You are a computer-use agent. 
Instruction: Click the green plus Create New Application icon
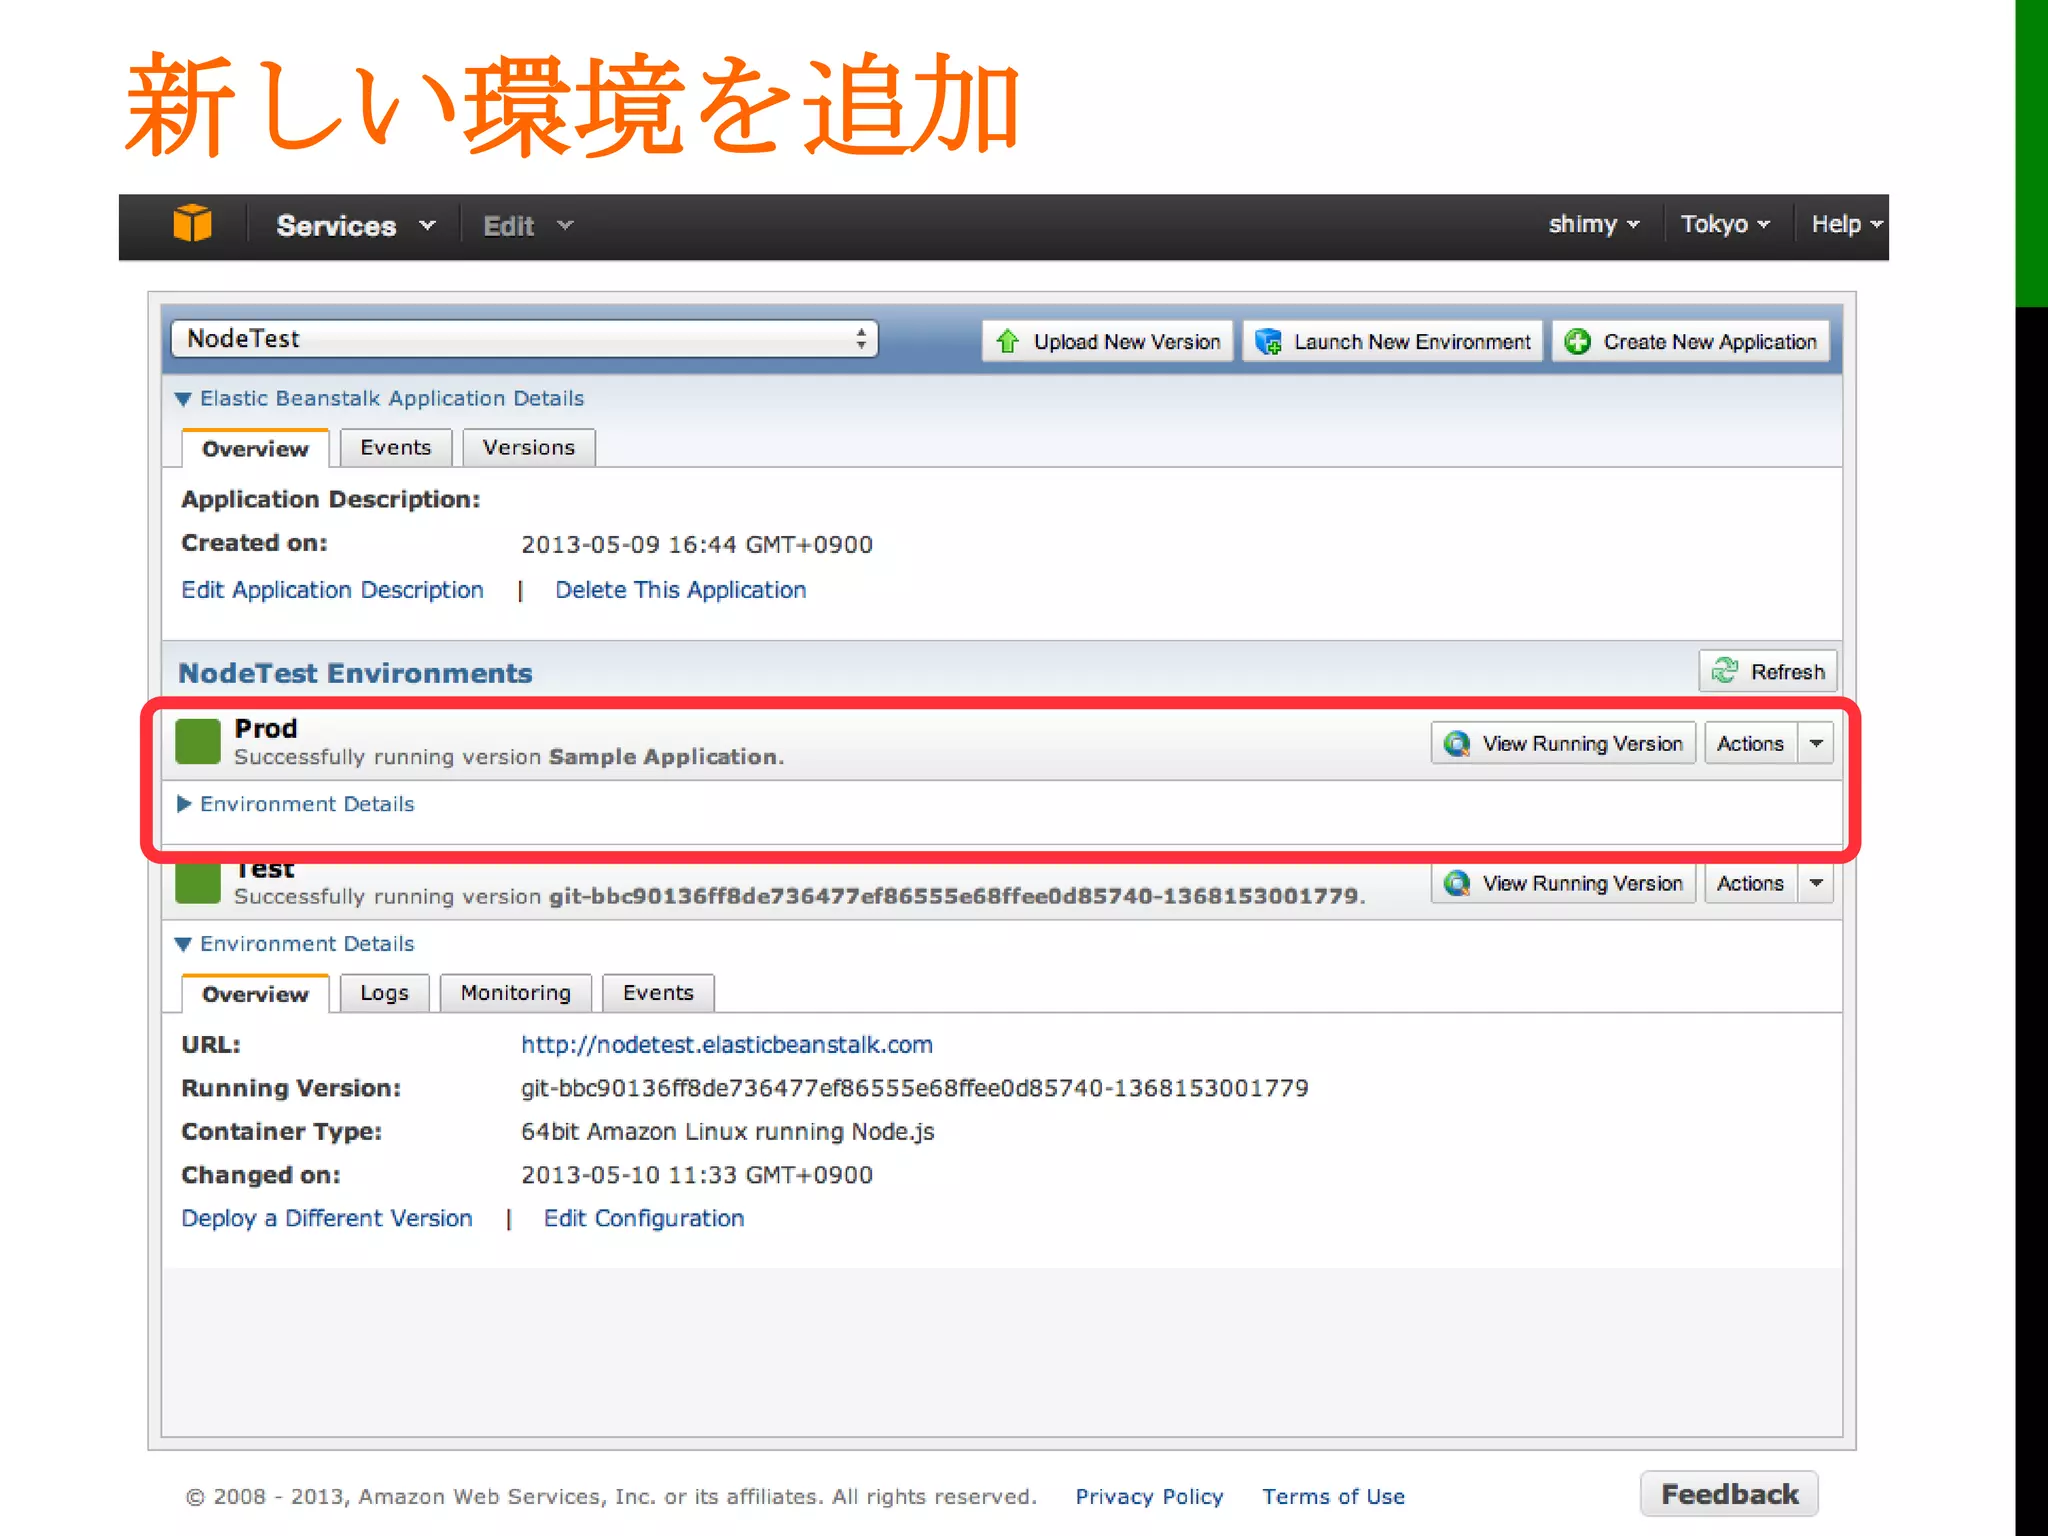click(1578, 342)
